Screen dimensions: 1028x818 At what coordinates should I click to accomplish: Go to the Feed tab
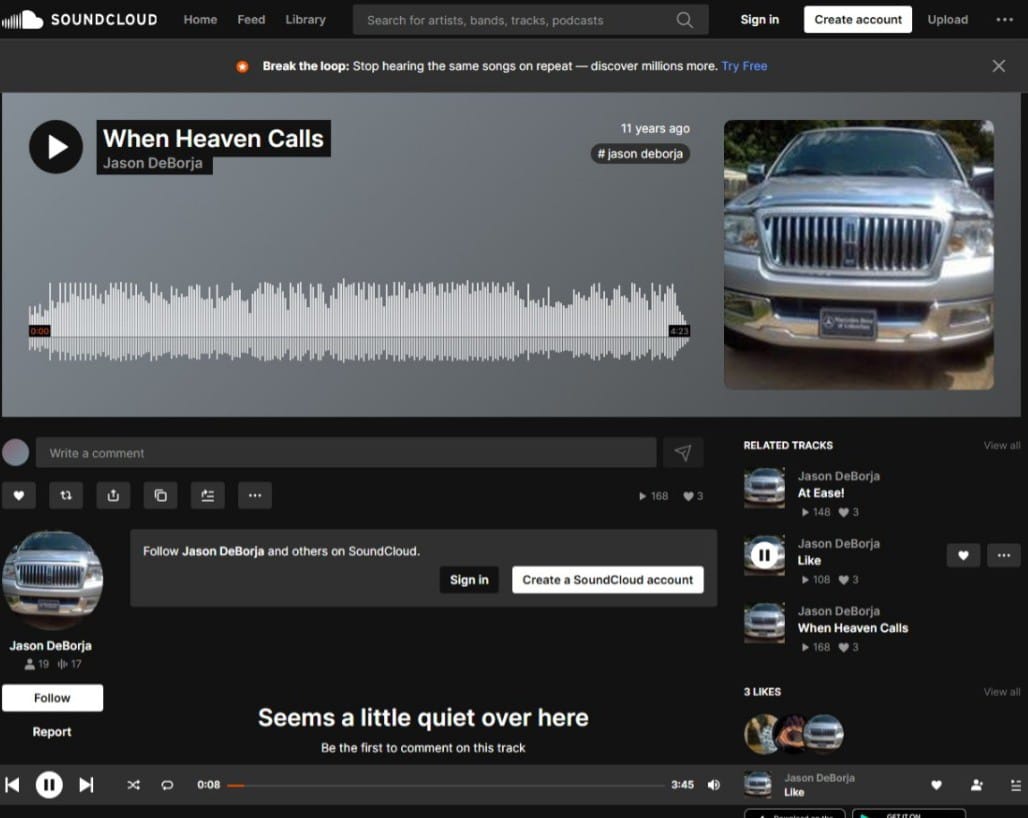pos(251,20)
